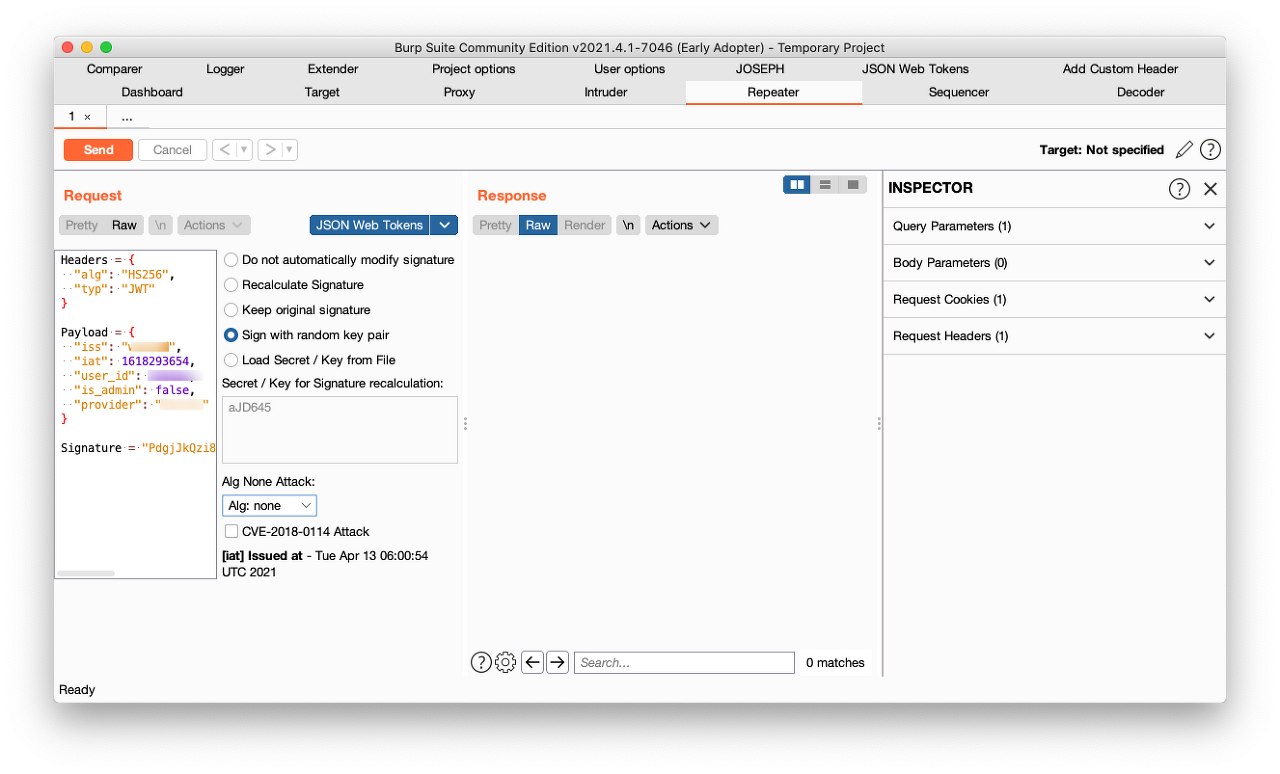
Task: Go to next search match arrow
Action: tap(558, 662)
